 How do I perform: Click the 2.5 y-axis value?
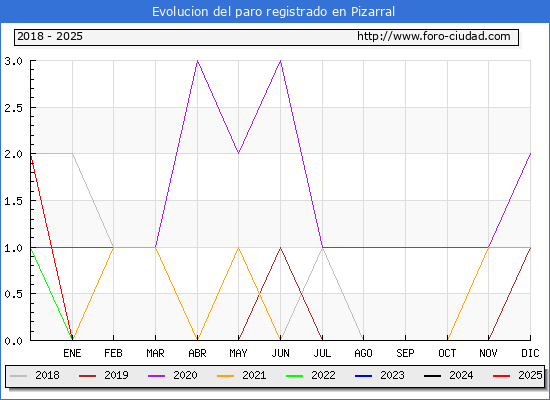click(x=13, y=108)
